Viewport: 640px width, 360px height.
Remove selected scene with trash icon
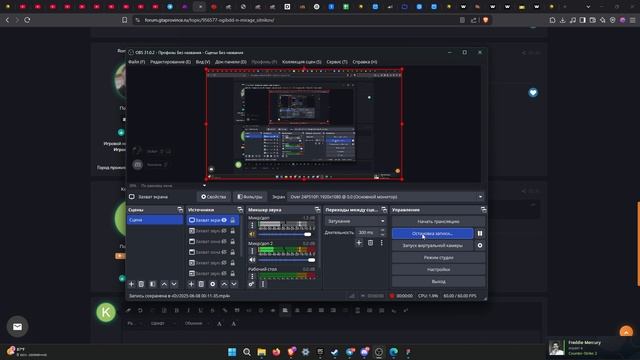tap(141, 284)
